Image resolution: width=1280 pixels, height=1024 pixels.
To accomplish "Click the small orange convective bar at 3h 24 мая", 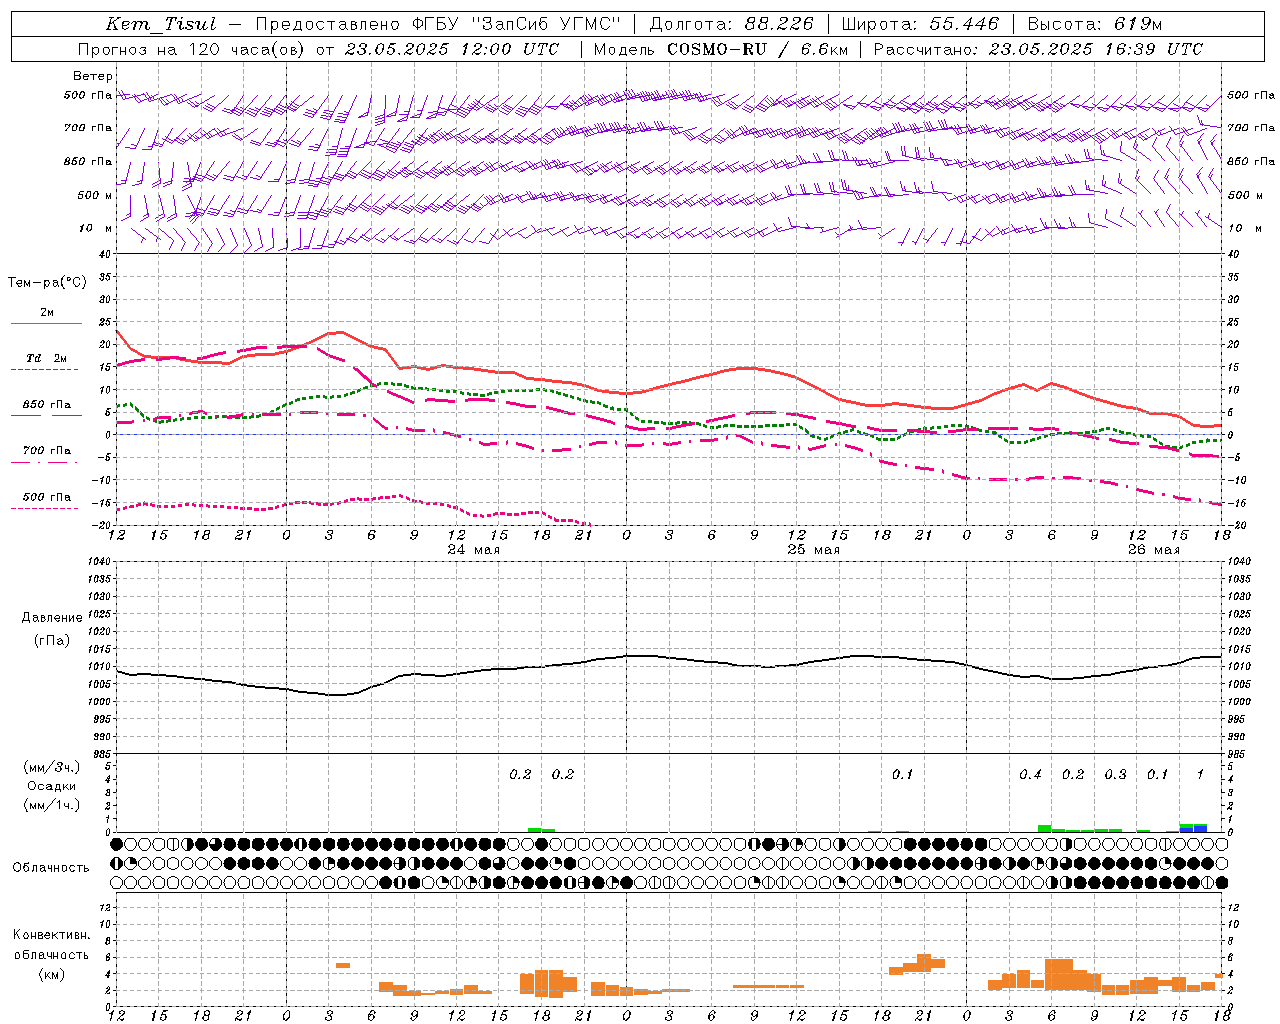I will click(343, 965).
